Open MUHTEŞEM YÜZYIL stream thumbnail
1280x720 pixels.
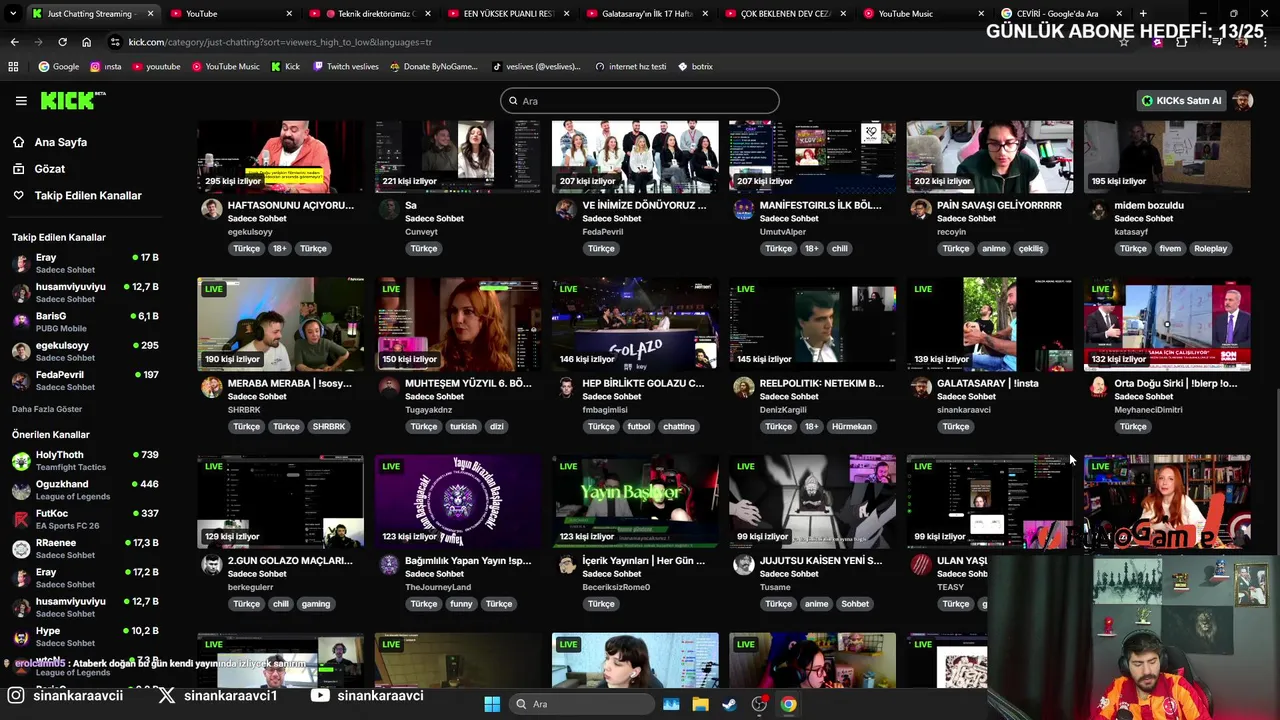(x=458, y=324)
